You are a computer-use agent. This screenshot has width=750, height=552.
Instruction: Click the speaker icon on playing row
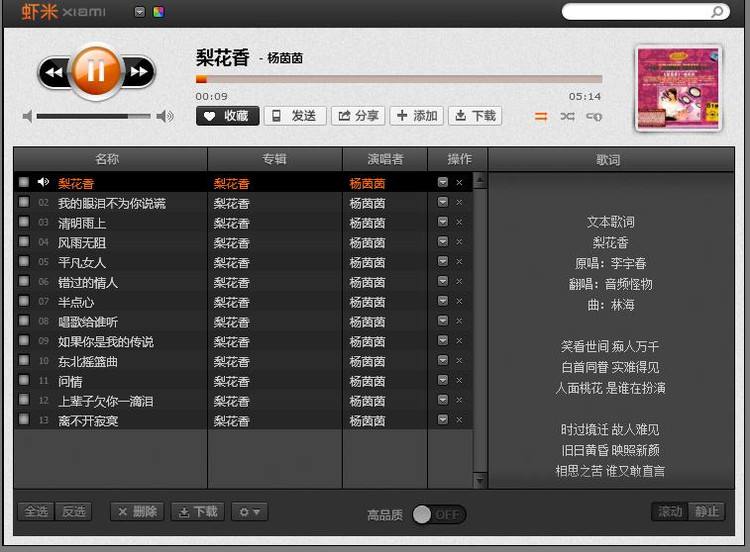click(44, 182)
